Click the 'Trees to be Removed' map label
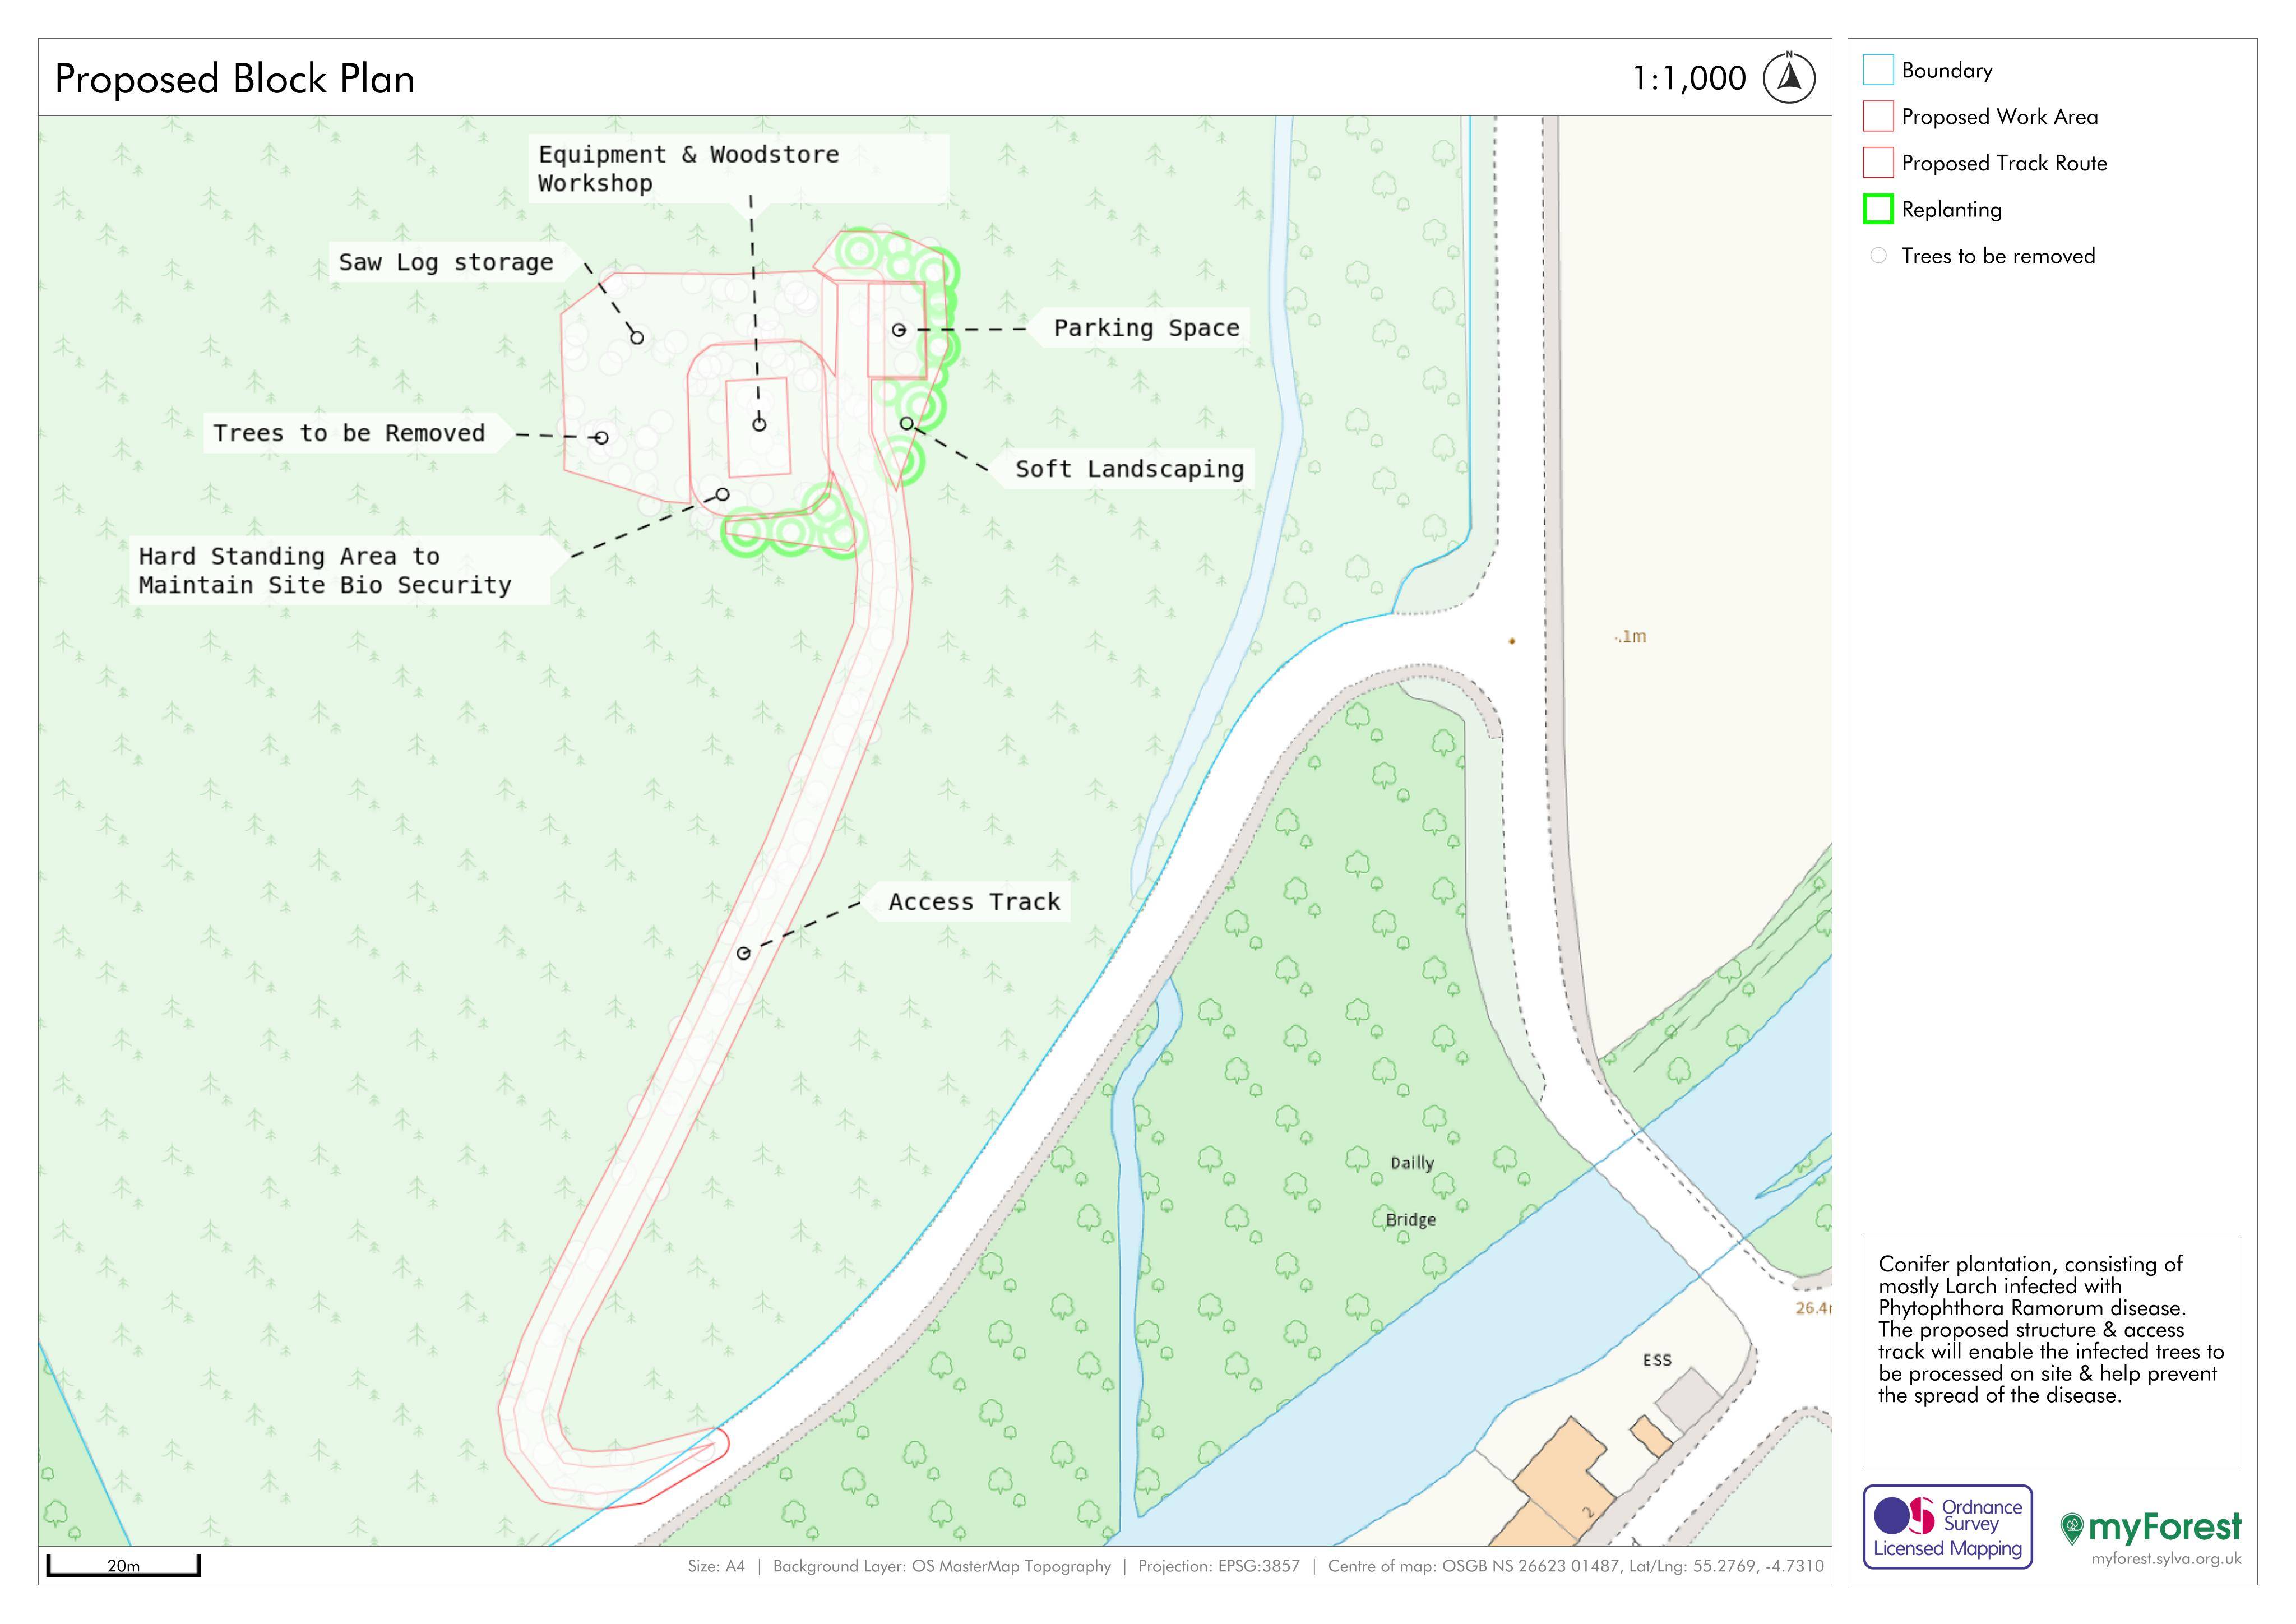Image resolution: width=2296 pixels, height=1624 pixels. [x=349, y=433]
